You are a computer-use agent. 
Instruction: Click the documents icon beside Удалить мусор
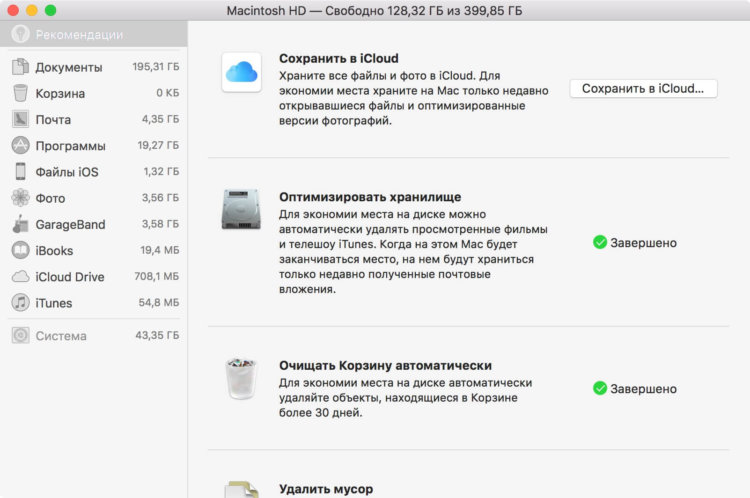pyautogui.click(x=242, y=489)
